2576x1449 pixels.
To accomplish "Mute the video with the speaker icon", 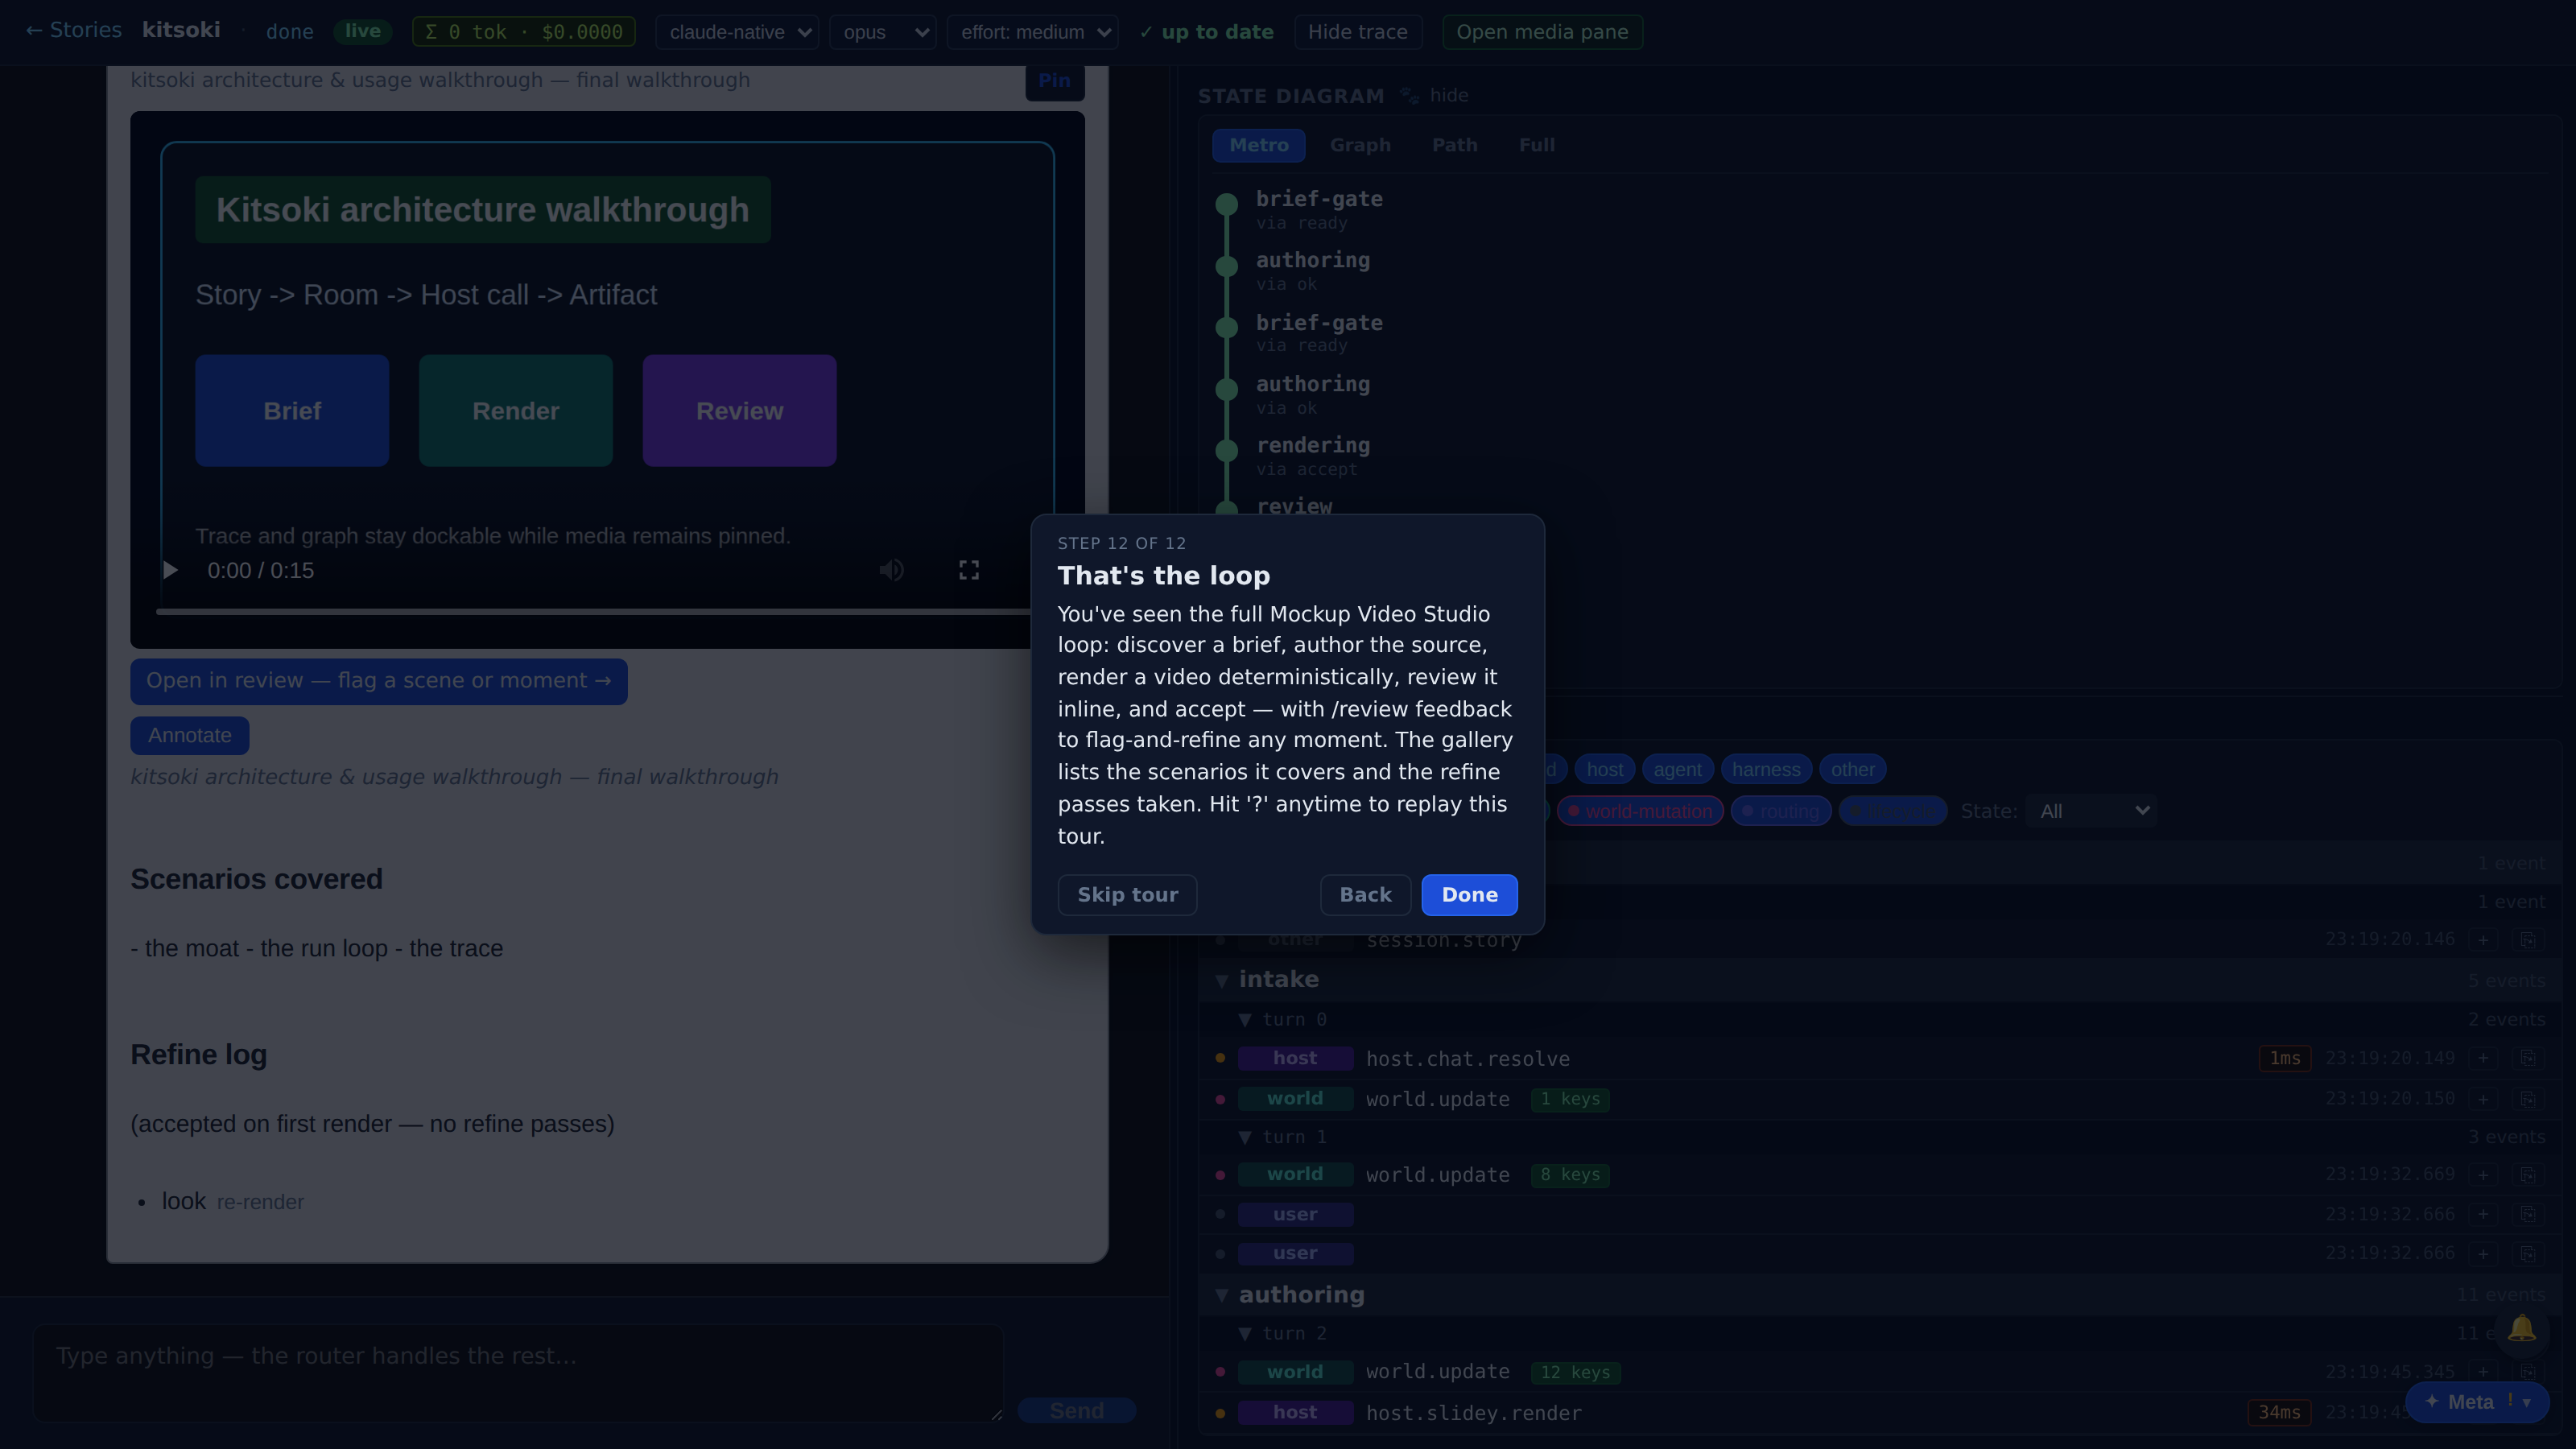I will click(891, 570).
